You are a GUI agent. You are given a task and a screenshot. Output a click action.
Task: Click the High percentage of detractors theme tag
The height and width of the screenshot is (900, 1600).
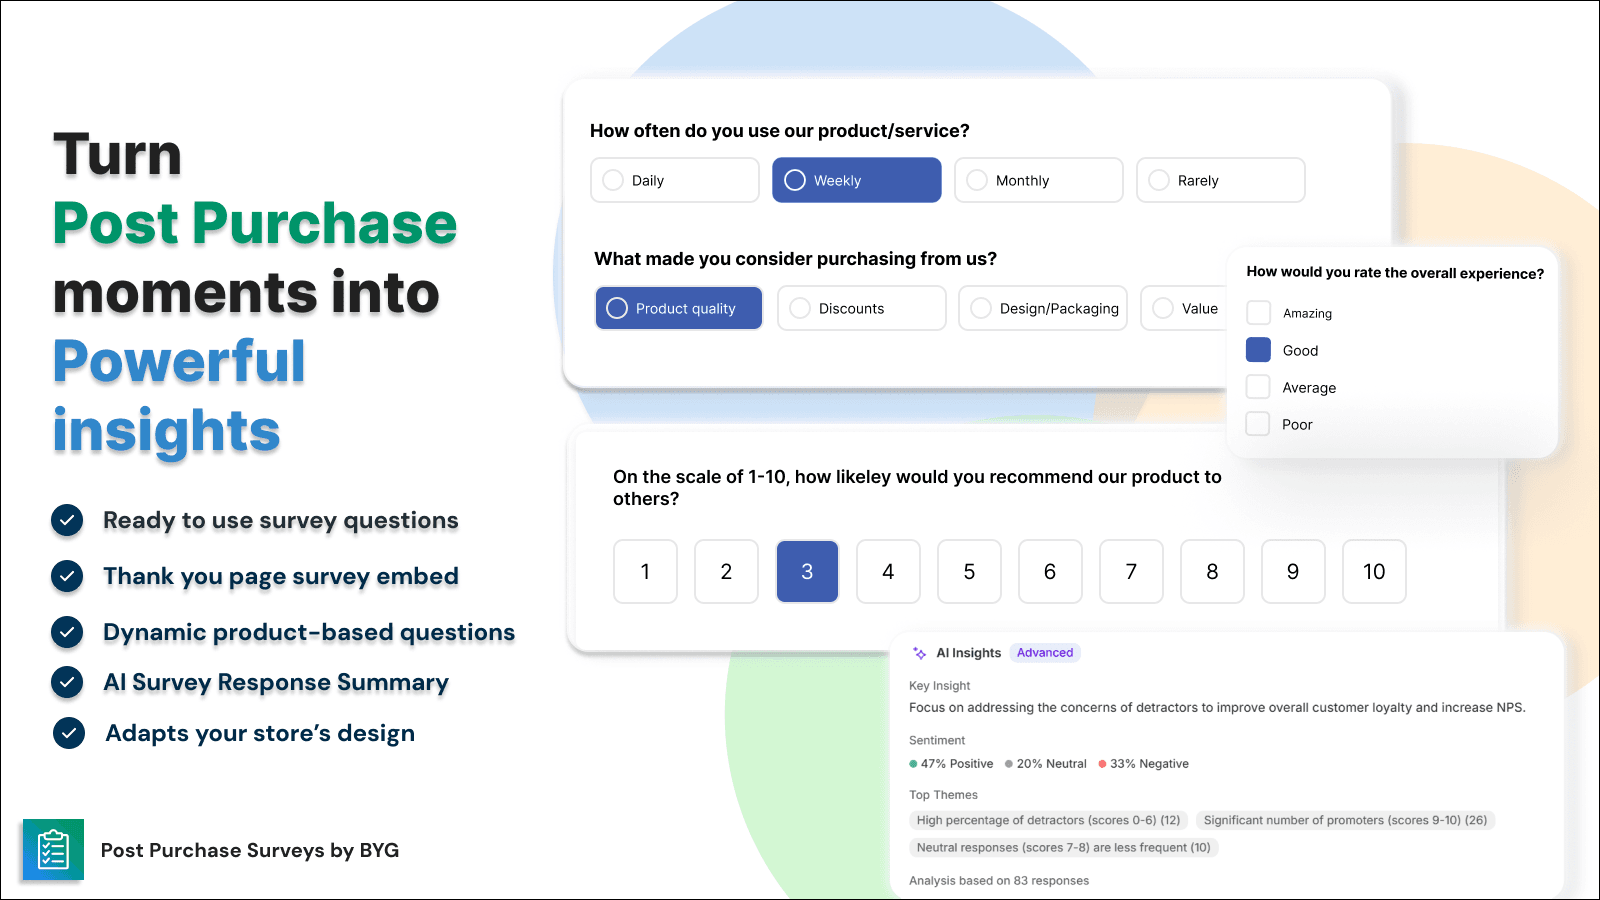[x=1047, y=819]
